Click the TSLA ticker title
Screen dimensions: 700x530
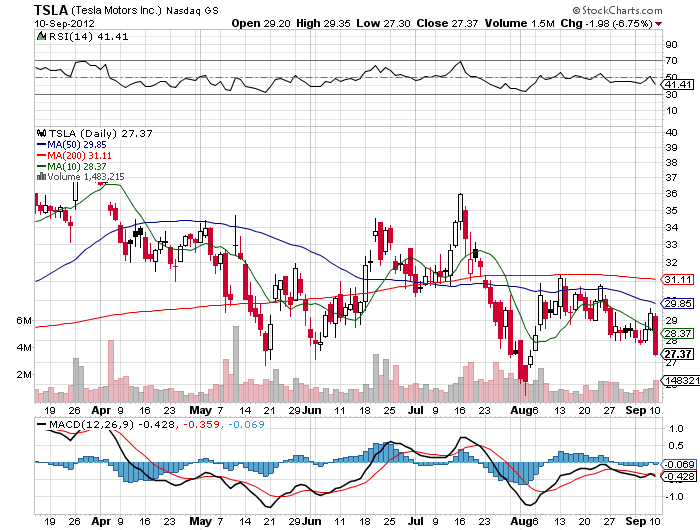click(x=51, y=10)
